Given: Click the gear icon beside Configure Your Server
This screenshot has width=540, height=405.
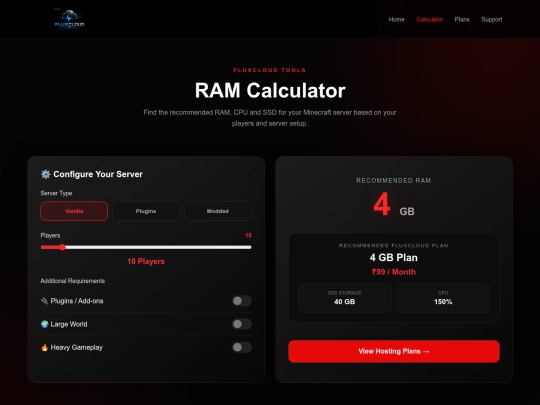Looking at the screenshot, I should [x=45, y=174].
